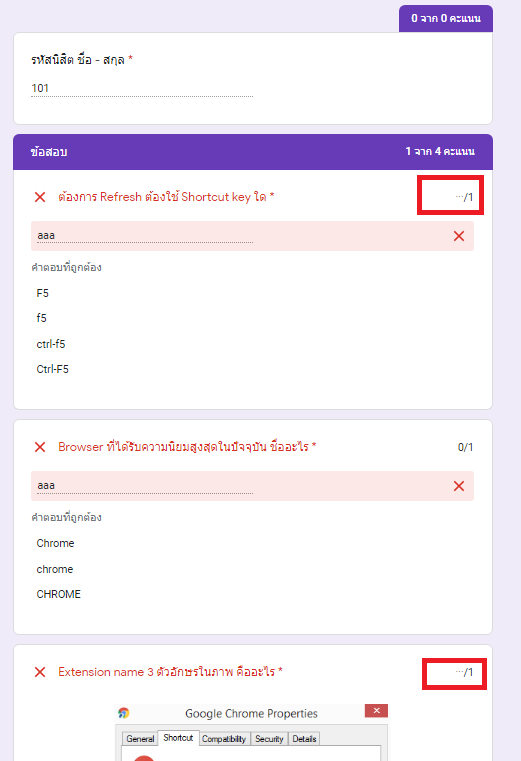
Task: Click the red X beside the Browser question
Action: click(40, 447)
